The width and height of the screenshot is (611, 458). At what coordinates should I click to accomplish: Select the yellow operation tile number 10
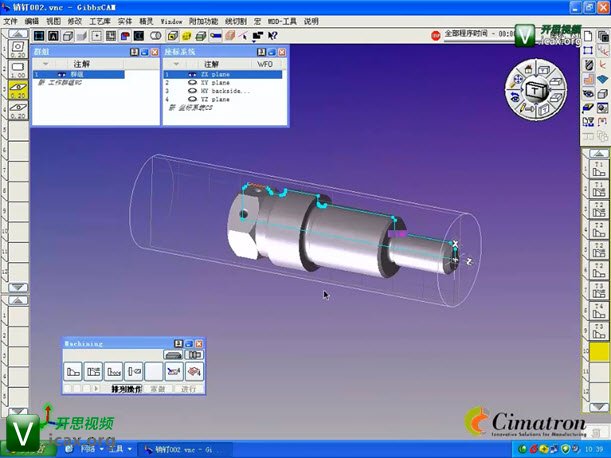tap(599, 352)
